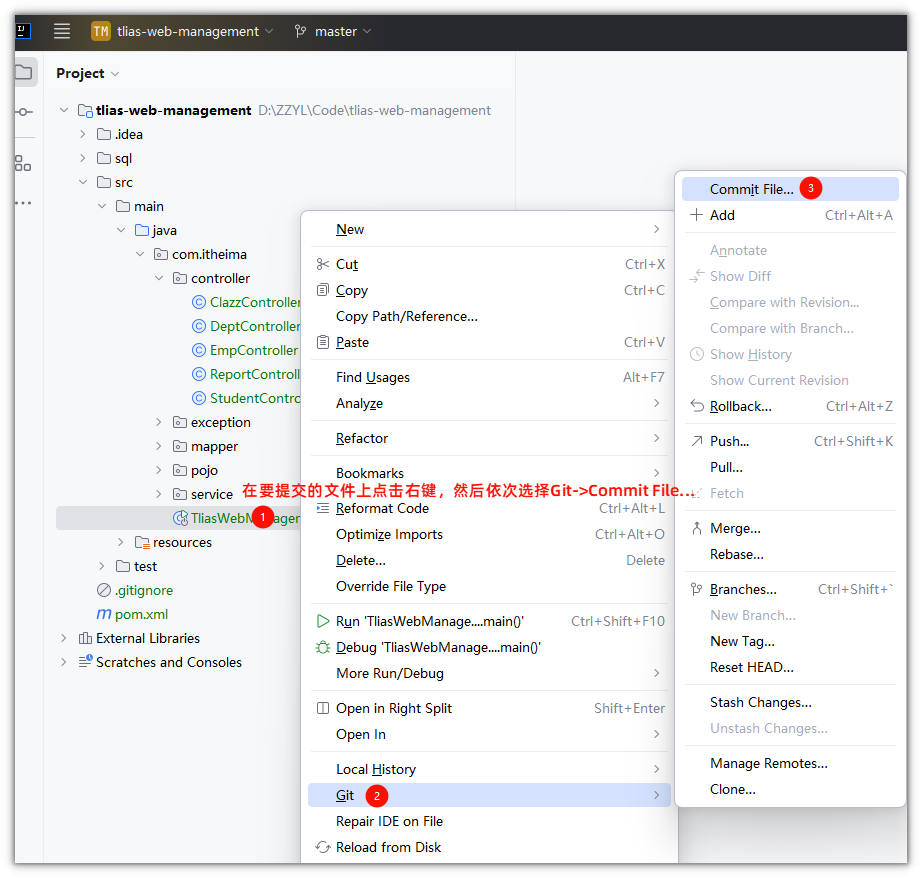Choose Copy Path/Reference...
Viewport: 922px width, 878px height.
pos(489,316)
